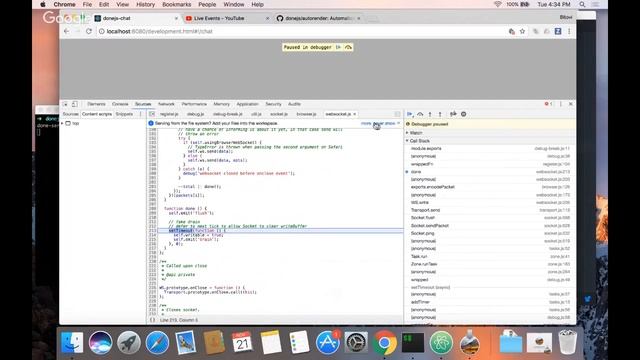Open the Bookmarks menu
Screen dimensions: 640x360
coord(176,4)
